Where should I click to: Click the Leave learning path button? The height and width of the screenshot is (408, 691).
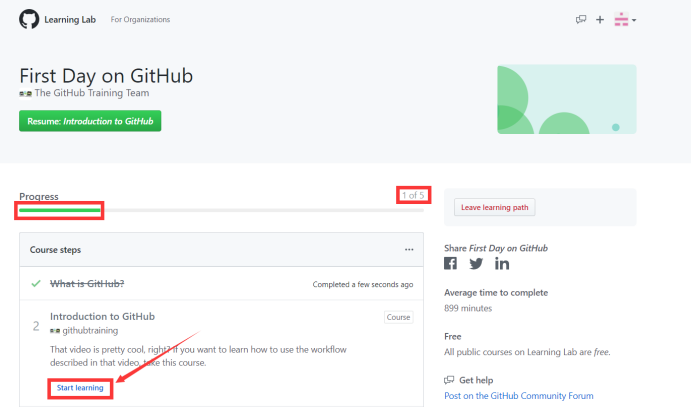pyautogui.click(x=494, y=207)
